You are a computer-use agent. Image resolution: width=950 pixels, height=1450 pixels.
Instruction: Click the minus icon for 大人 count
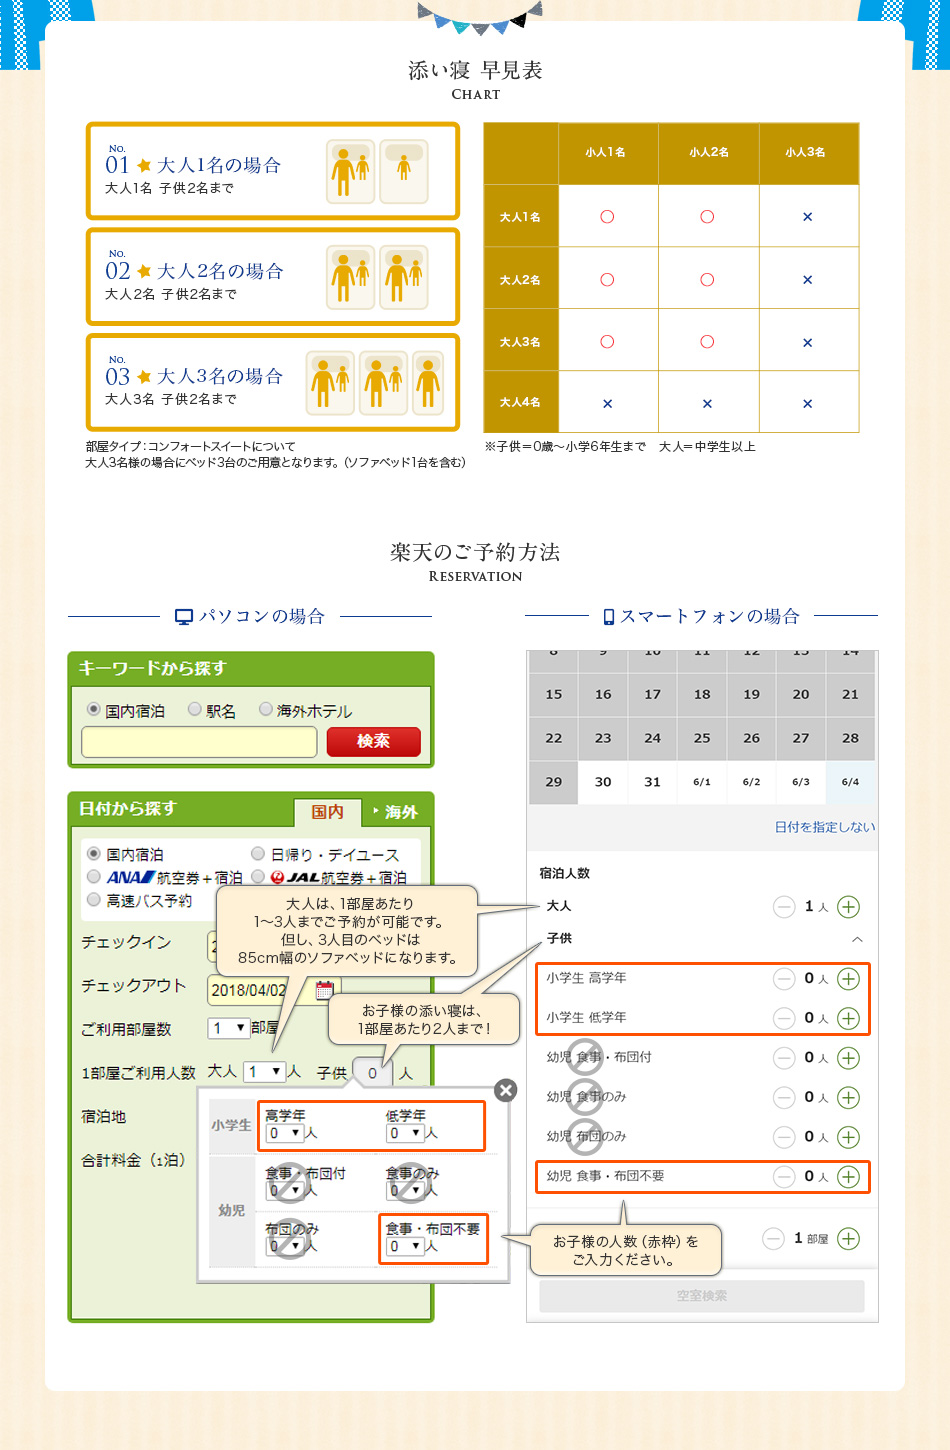click(x=784, y=907)
